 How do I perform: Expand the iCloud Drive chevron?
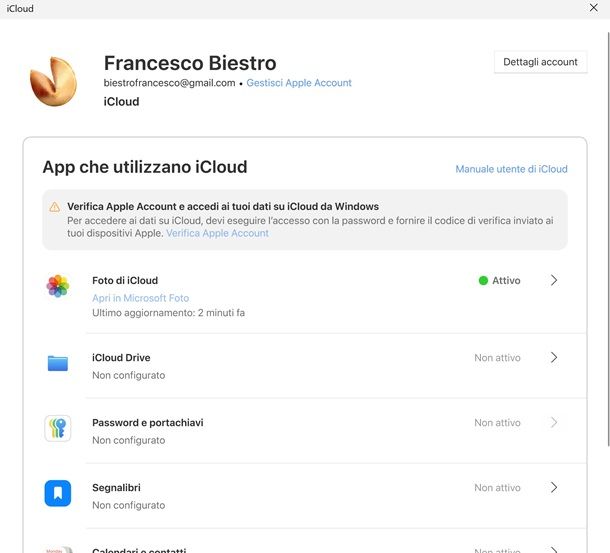[554, 357]
